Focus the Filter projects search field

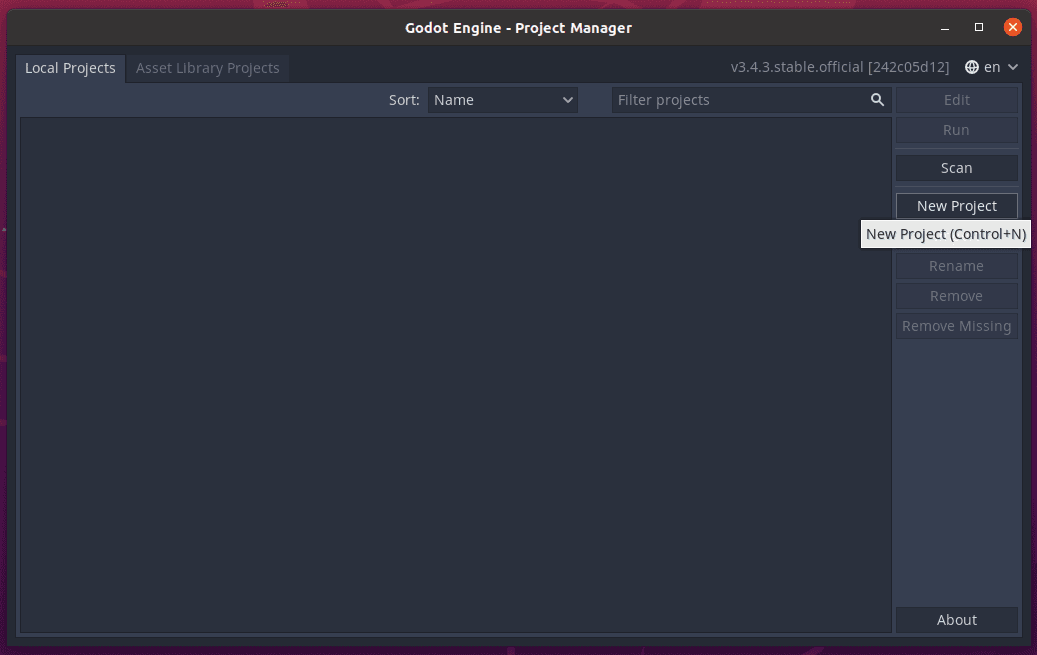pyautogui.click(x=751, y=100)
